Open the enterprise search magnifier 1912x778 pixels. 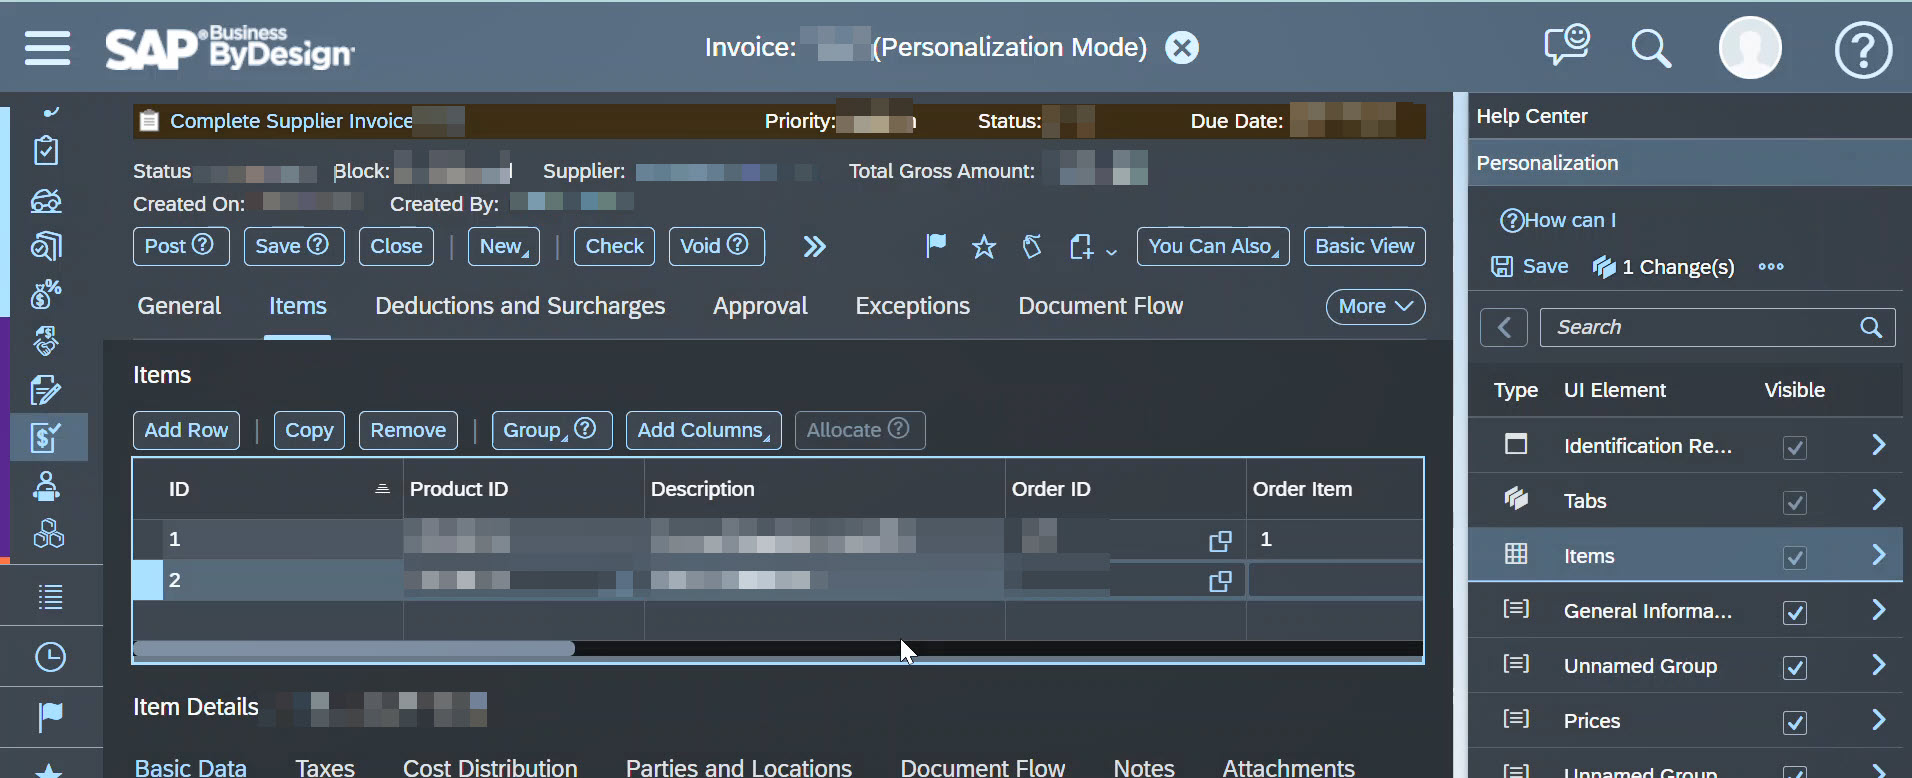click(x=1651, y=48)
